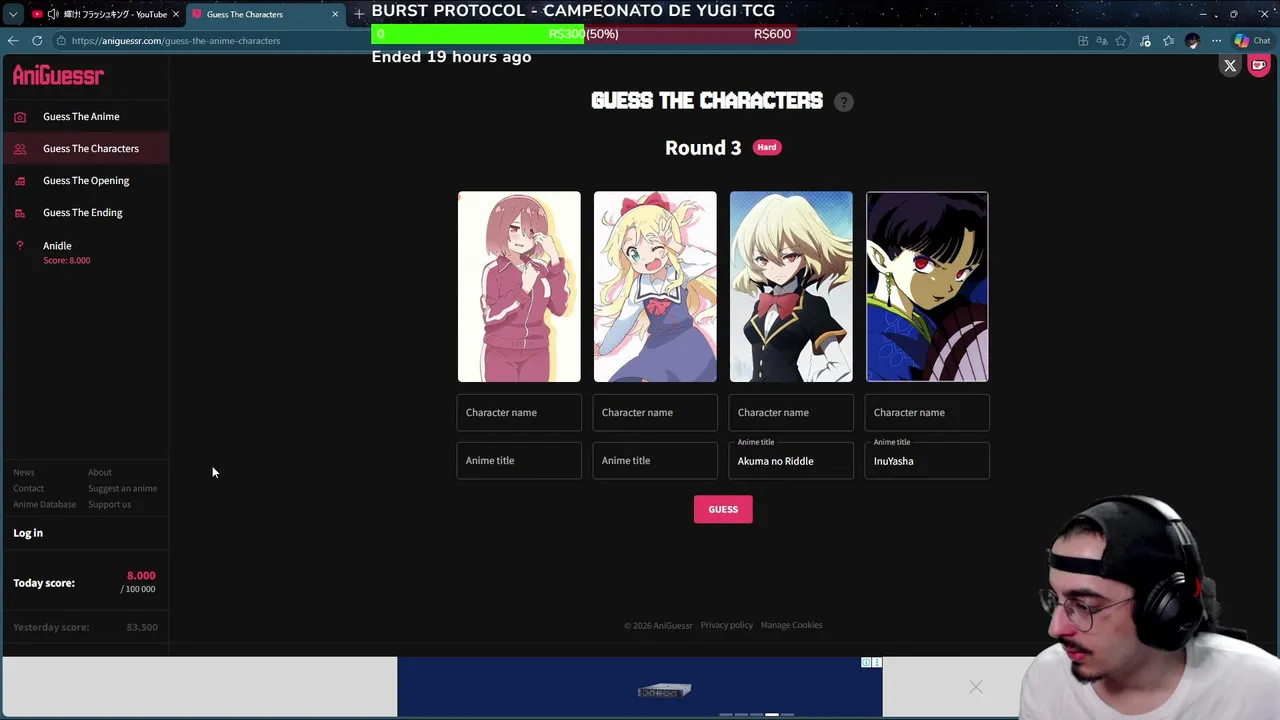Close the bottom ad banner
Image resolution: width=1280 pixels, height=720 pixels.
[x=976, y=686]
